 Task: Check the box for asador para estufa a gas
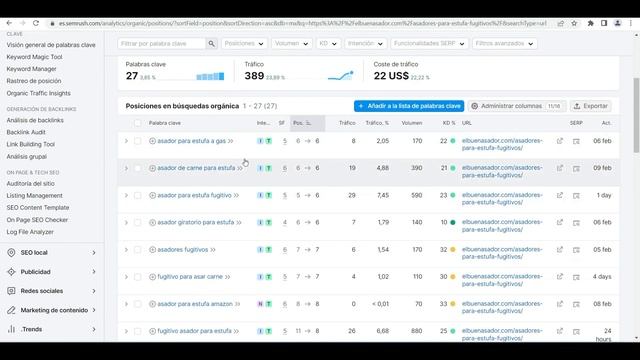138,141
